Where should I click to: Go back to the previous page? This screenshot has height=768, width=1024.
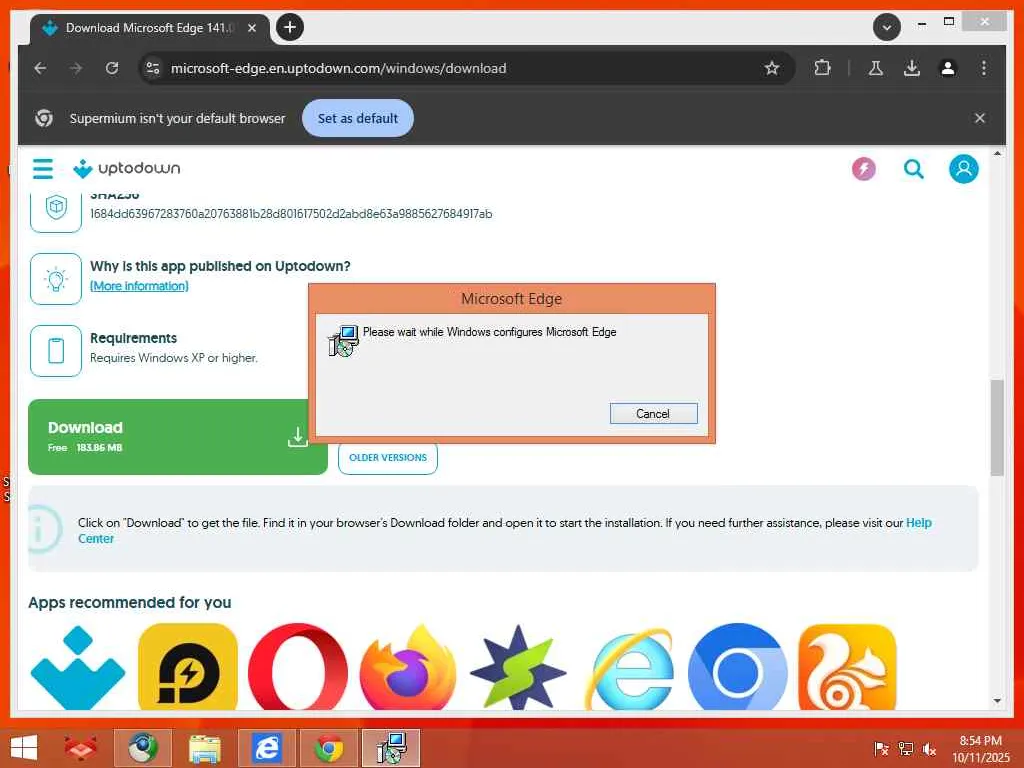[40, 68]
